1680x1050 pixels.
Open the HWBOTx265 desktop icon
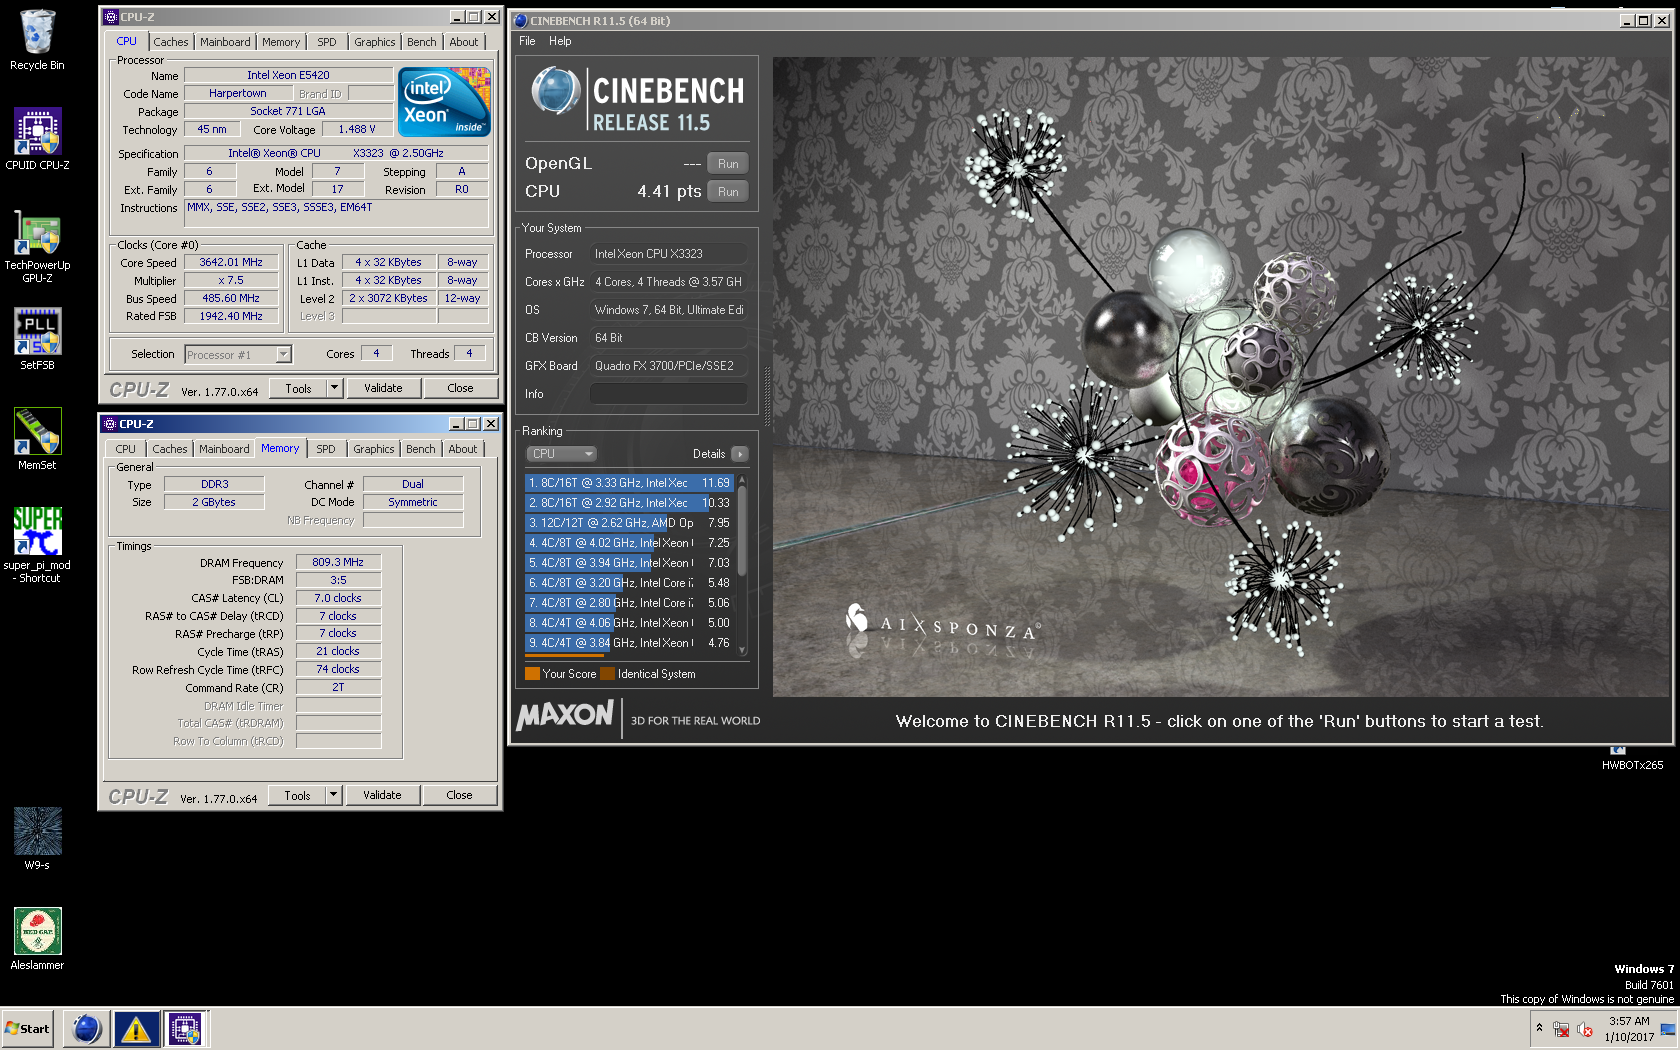click(1632, 759)
